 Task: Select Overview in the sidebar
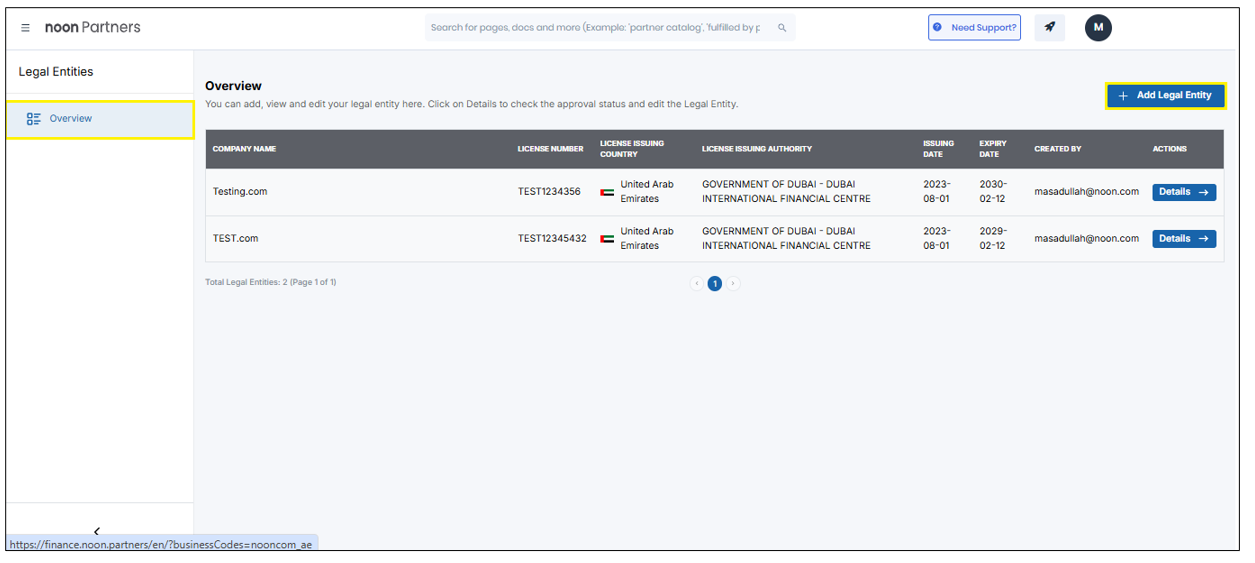pyautogui.click(x=100, y=119)
